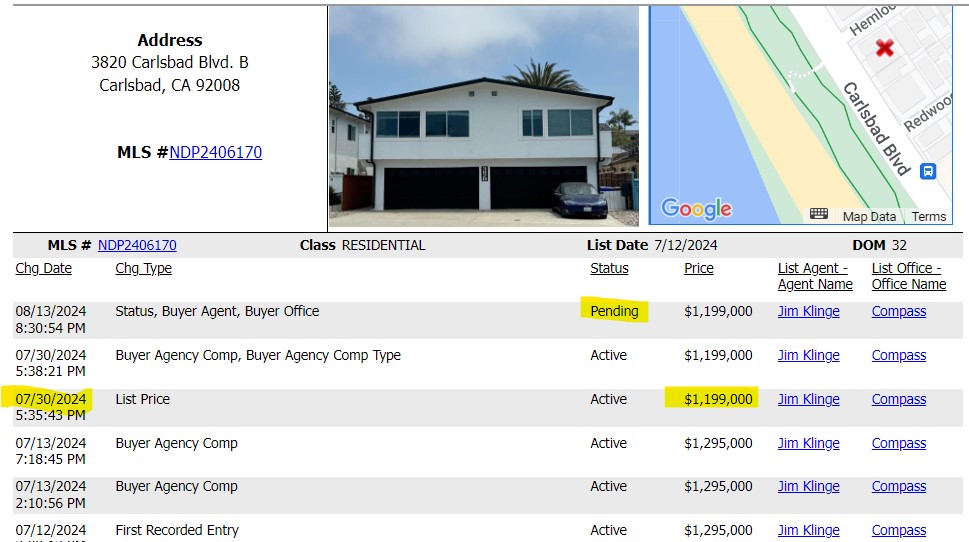Sort by List Office - Office Name header
The image size is (969, 542).
pos(909,276)
